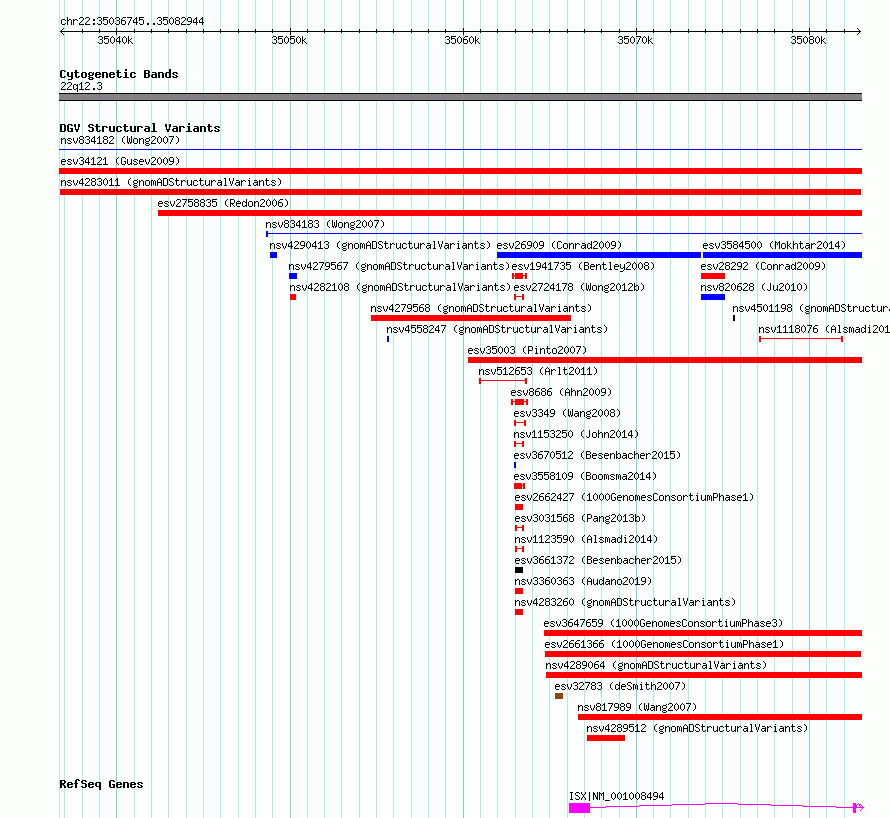The height and width of the screenshot is (818, 890).
Task: Open nsv834183 (Wong2007) variant
Action: click(325, 224)
